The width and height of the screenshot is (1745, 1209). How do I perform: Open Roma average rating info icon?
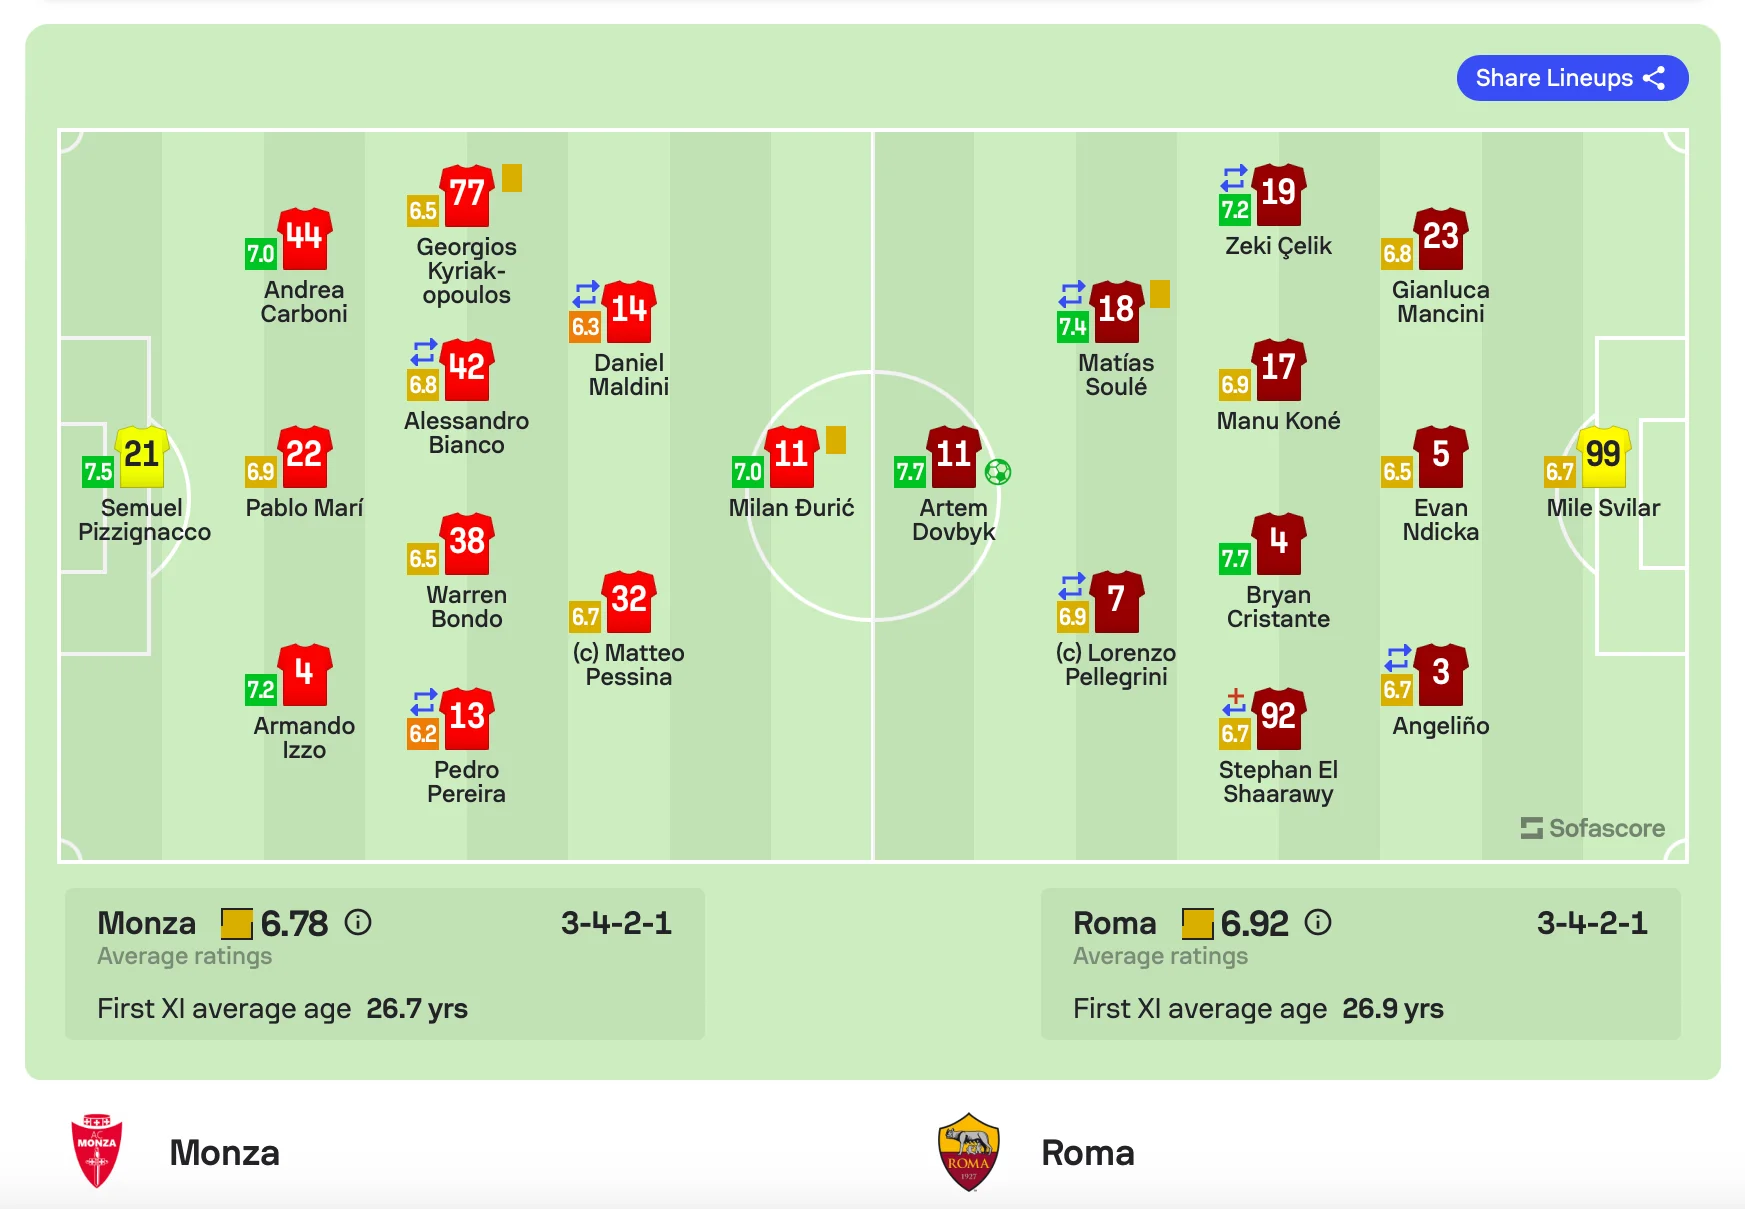tap(1318, 922)
